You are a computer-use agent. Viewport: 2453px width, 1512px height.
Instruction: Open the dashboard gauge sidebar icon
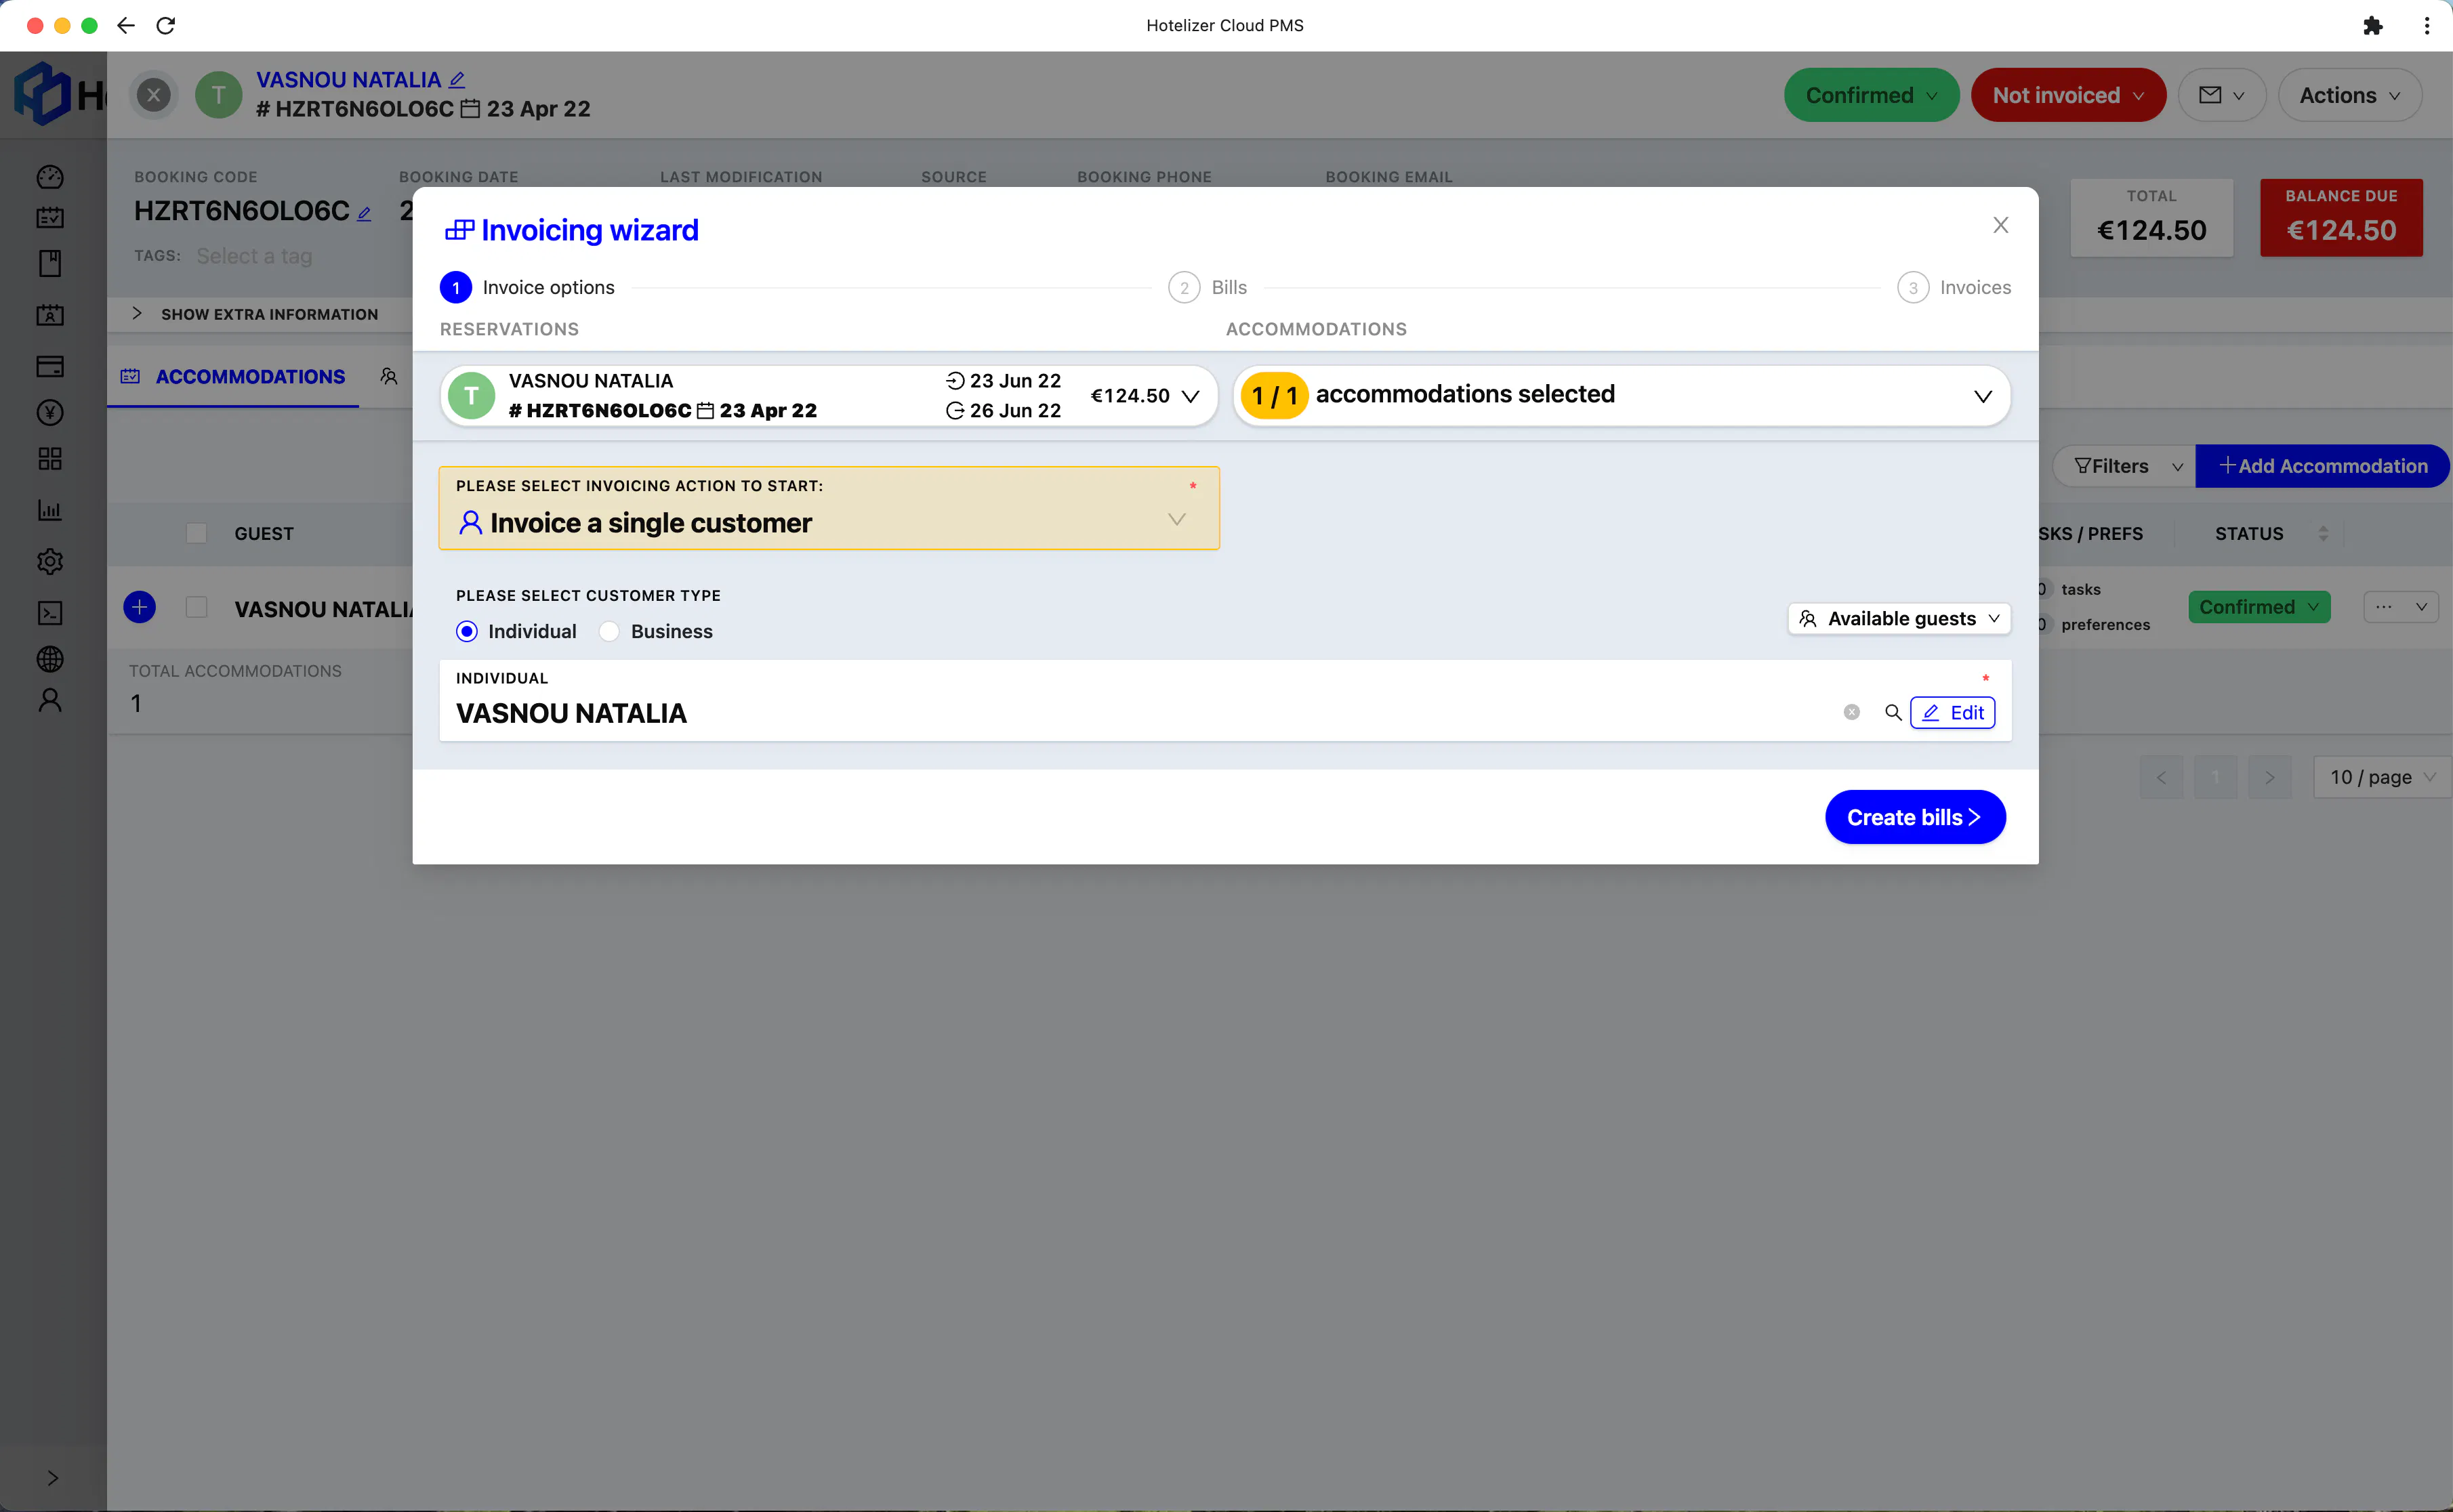[x=50, y=177]
